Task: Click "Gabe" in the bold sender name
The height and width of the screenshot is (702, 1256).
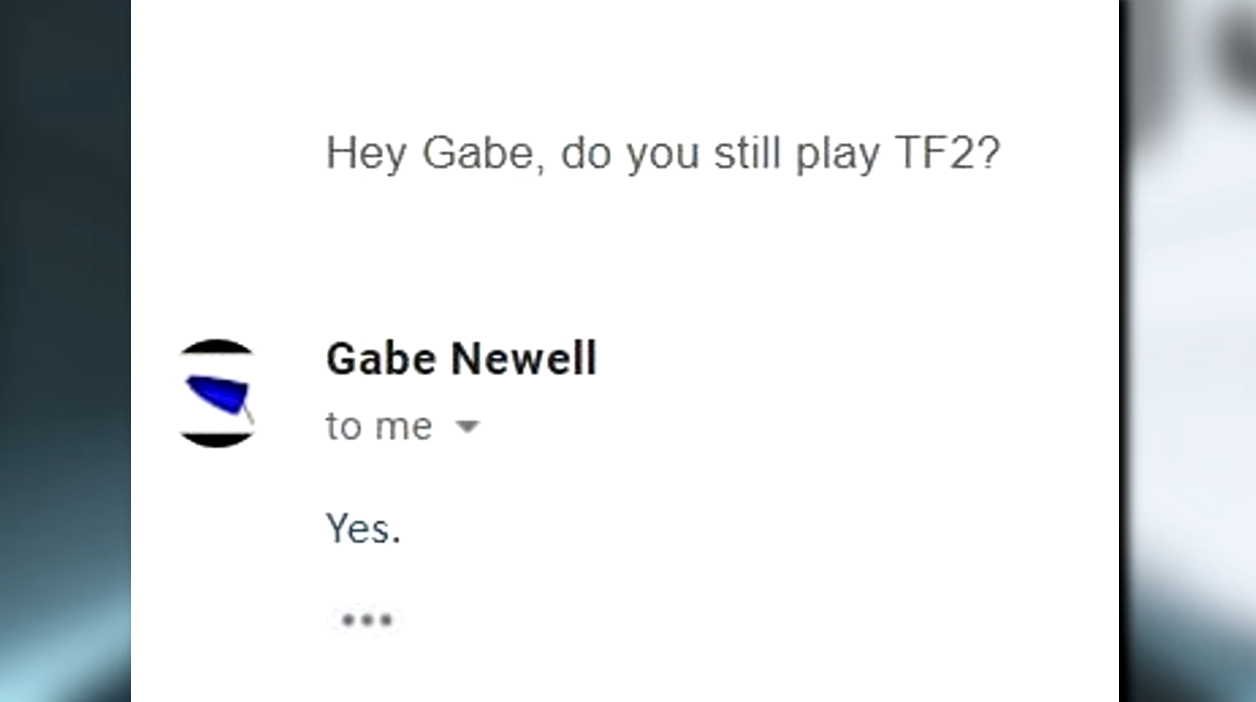Action: (382, 359)
